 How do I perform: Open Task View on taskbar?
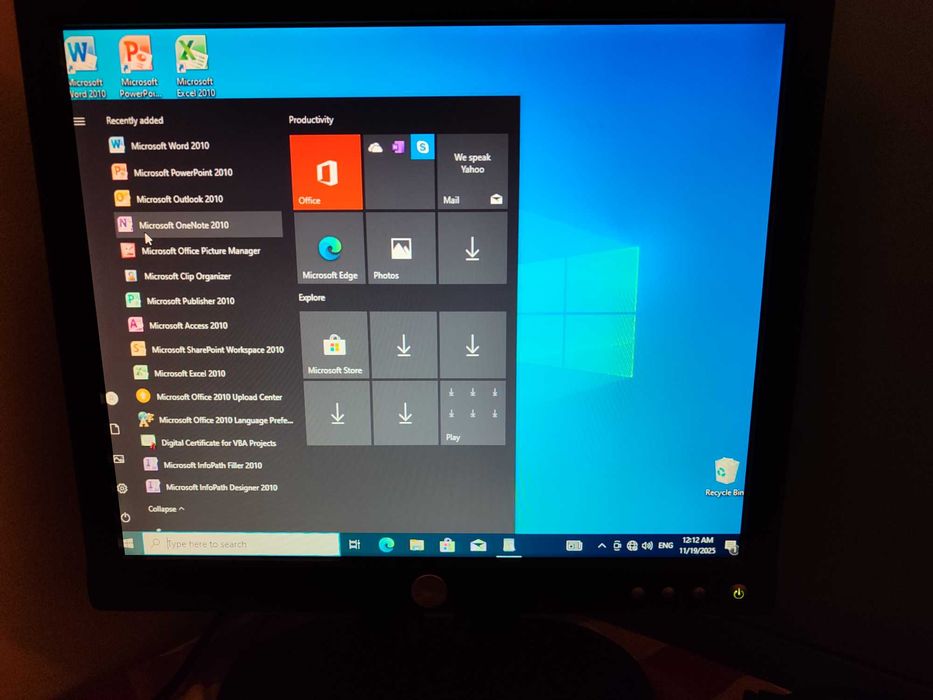[354, 544]
